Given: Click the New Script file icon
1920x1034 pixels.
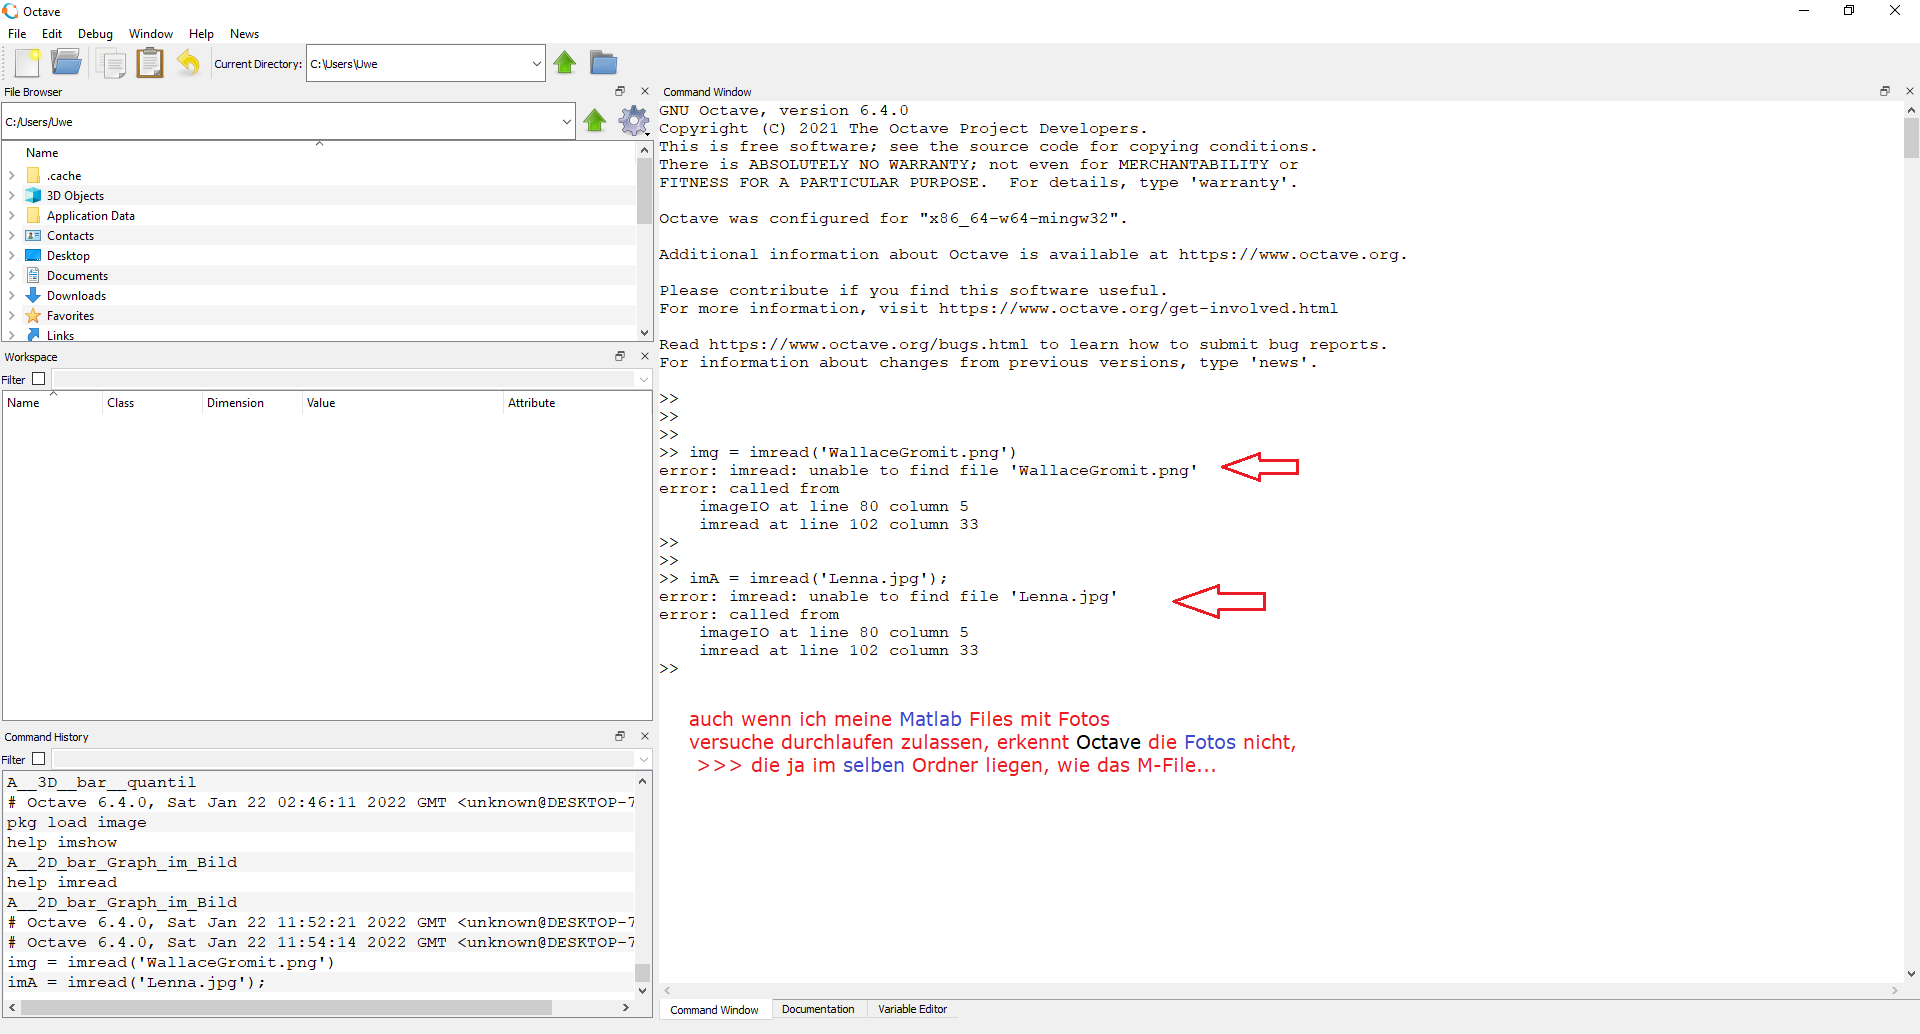Looking at the screenshot, I should pos(28,63).
